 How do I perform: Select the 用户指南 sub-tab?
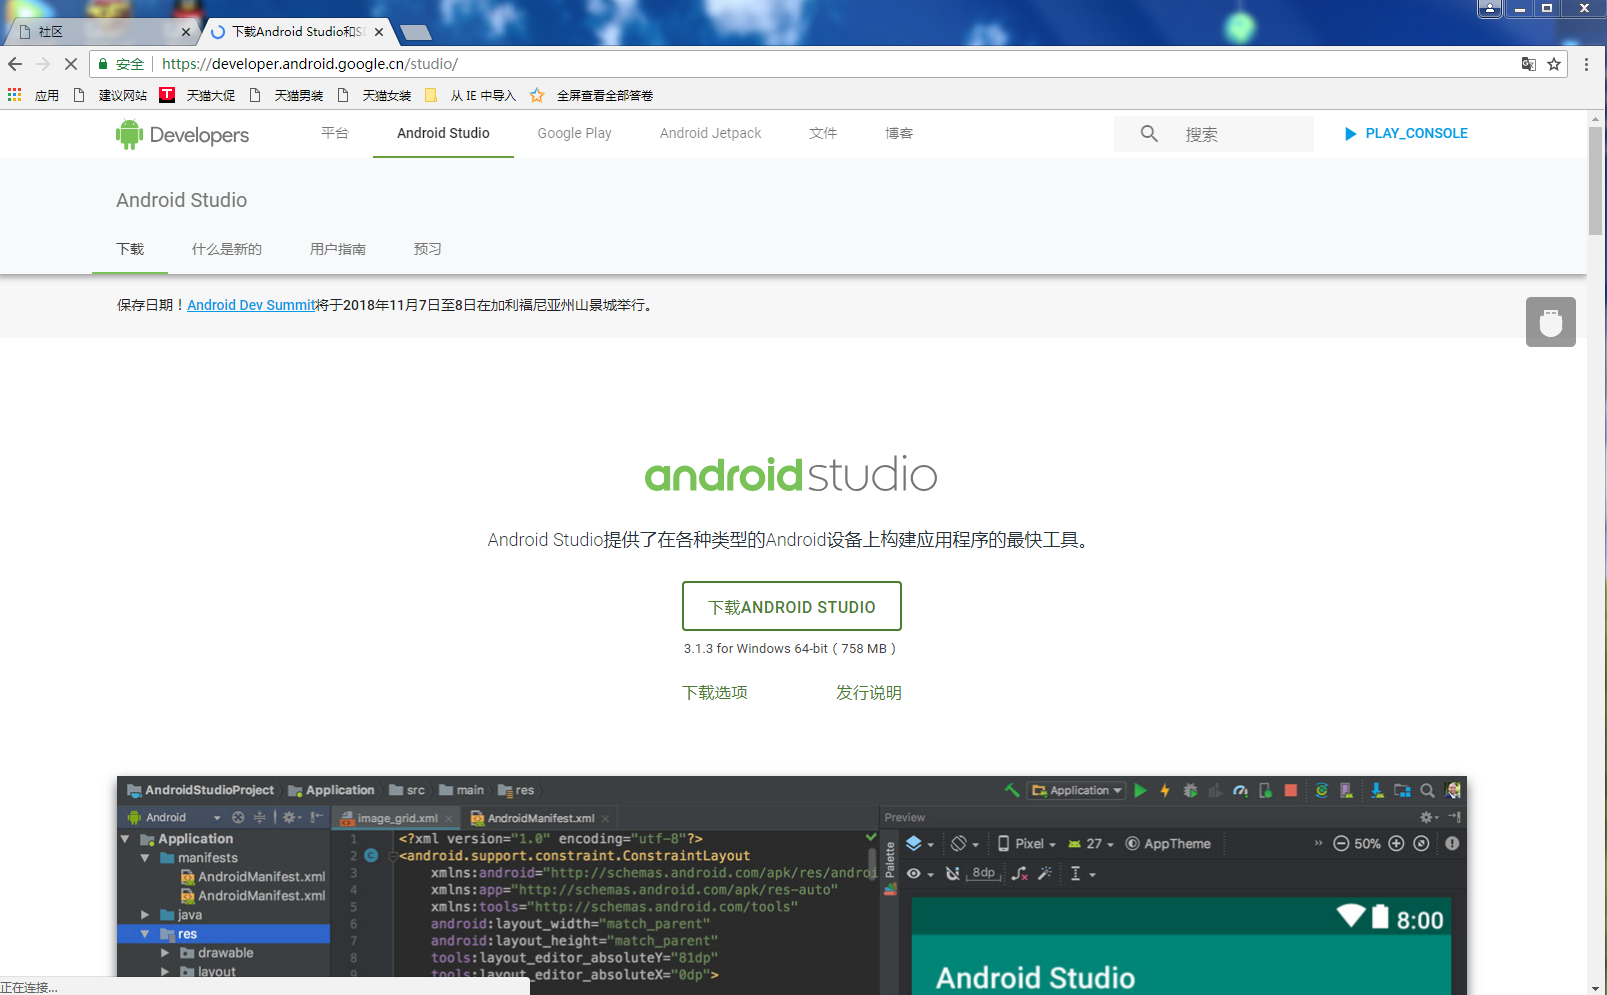pyautogui.click(x=338, y=249)
